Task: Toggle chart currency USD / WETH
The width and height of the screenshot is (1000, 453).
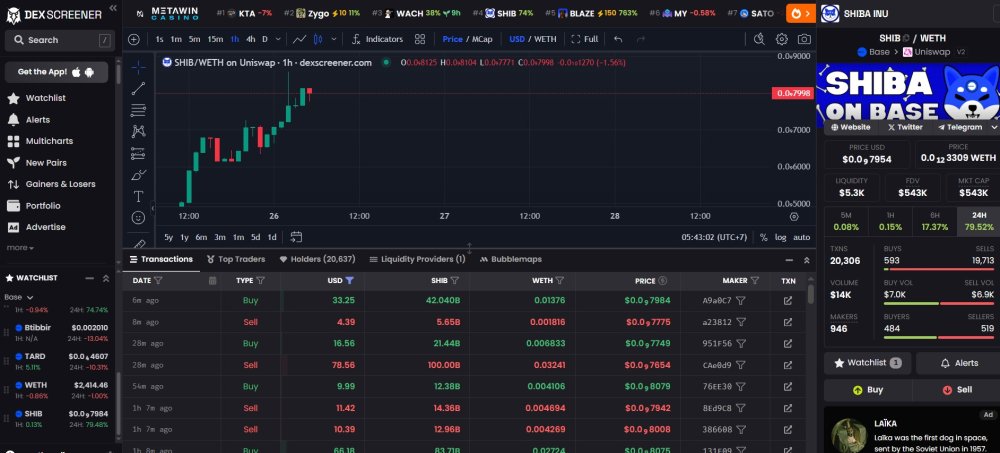Action: point(533,39)
